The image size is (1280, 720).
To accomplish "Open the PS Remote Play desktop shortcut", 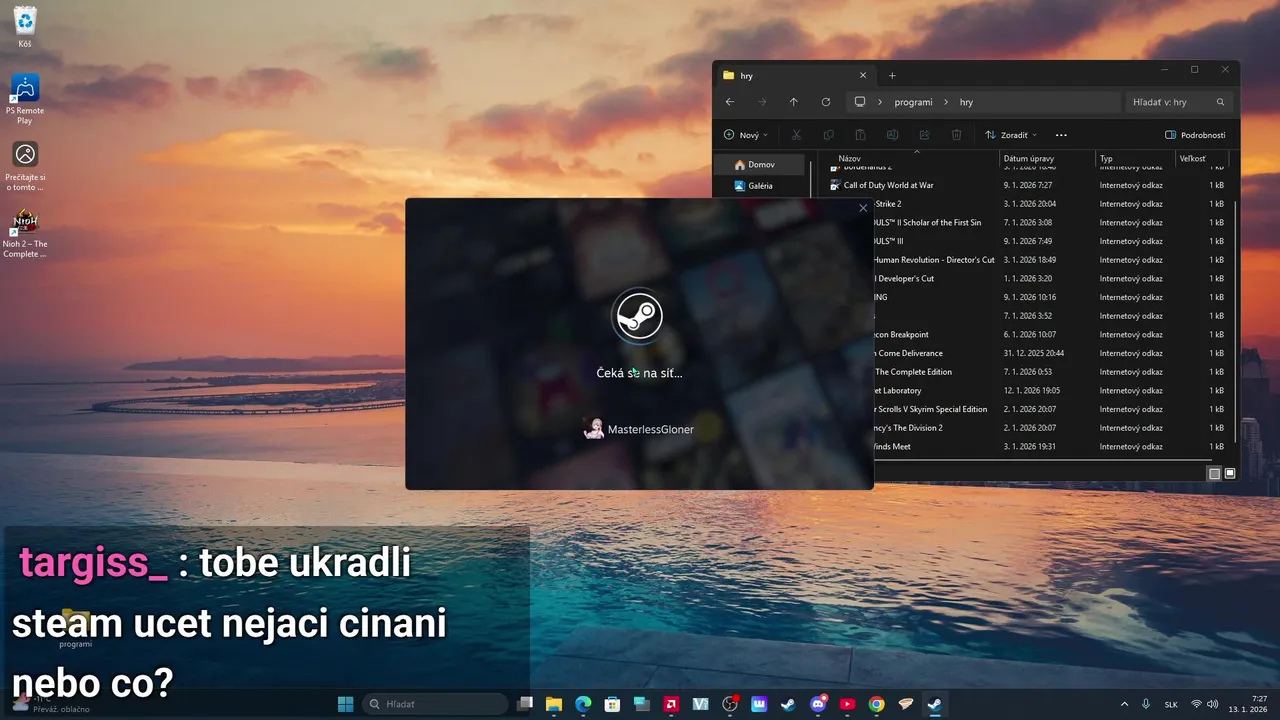I will pyautogui.click(x=25, y=99).
